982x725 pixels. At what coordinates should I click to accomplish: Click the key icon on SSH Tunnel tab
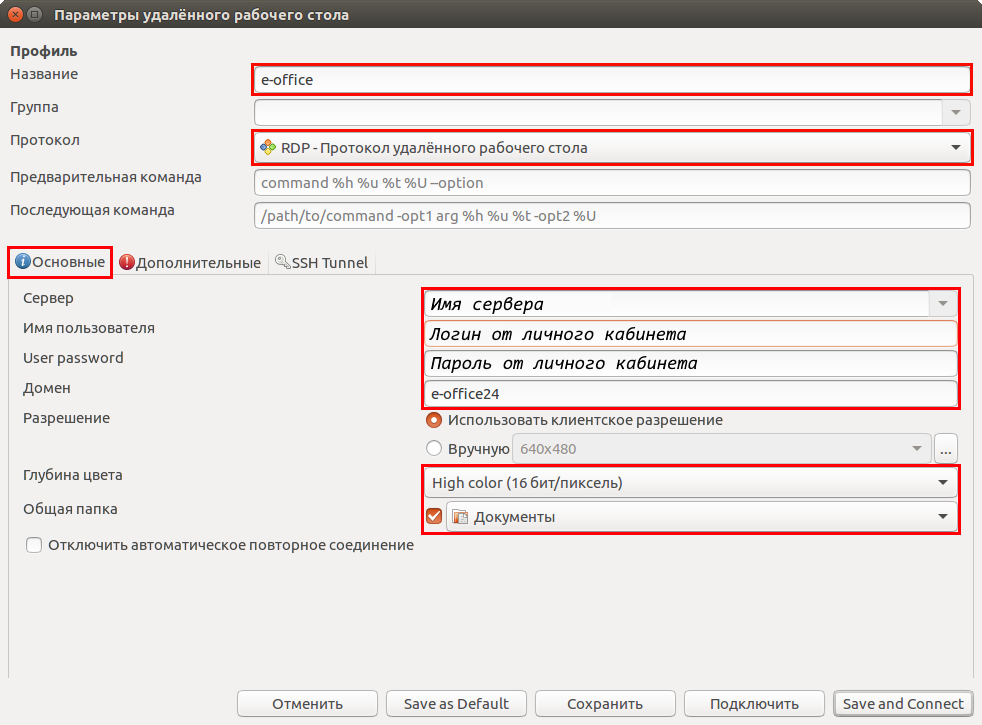pos(282,262)
